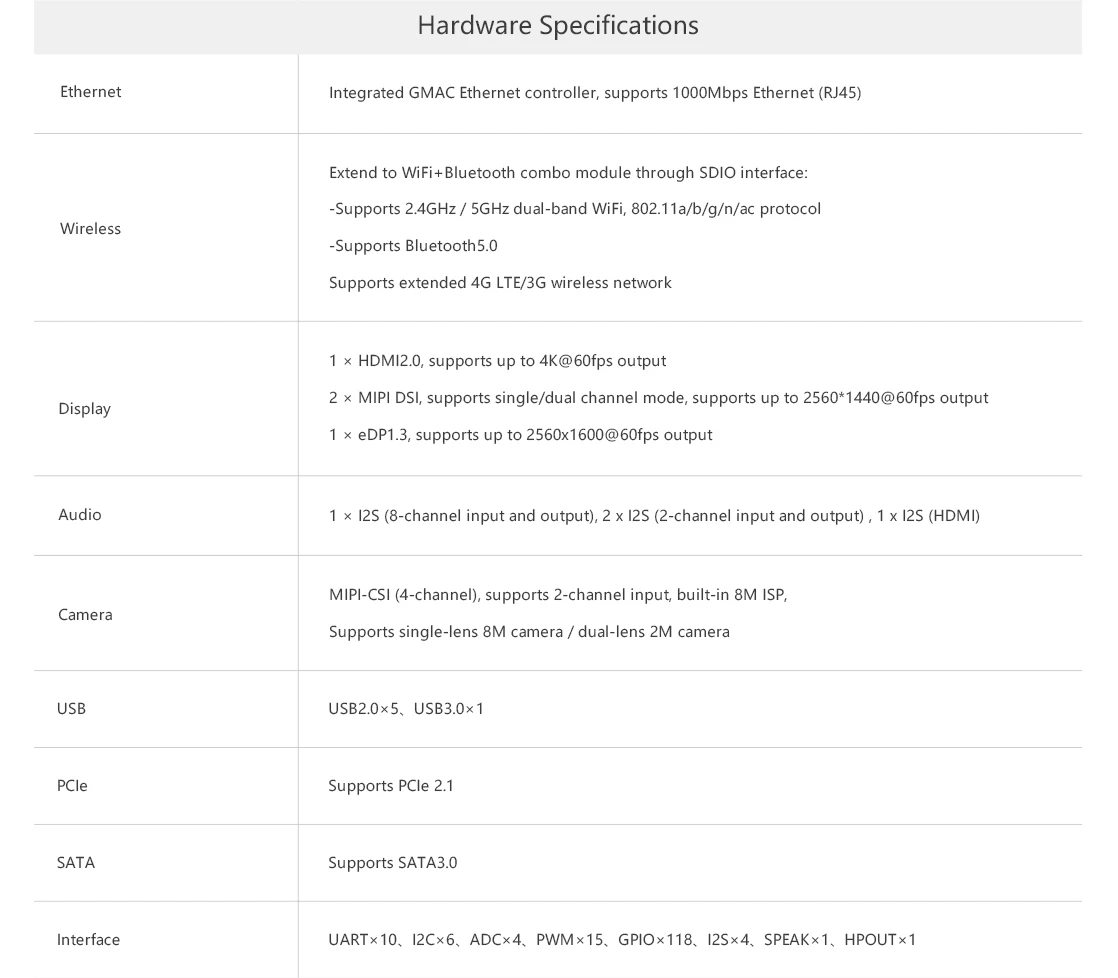Click the UART×10 interface list text
Image resolution: width=1118 pixels, height=978 pixels.
point(622,940)
